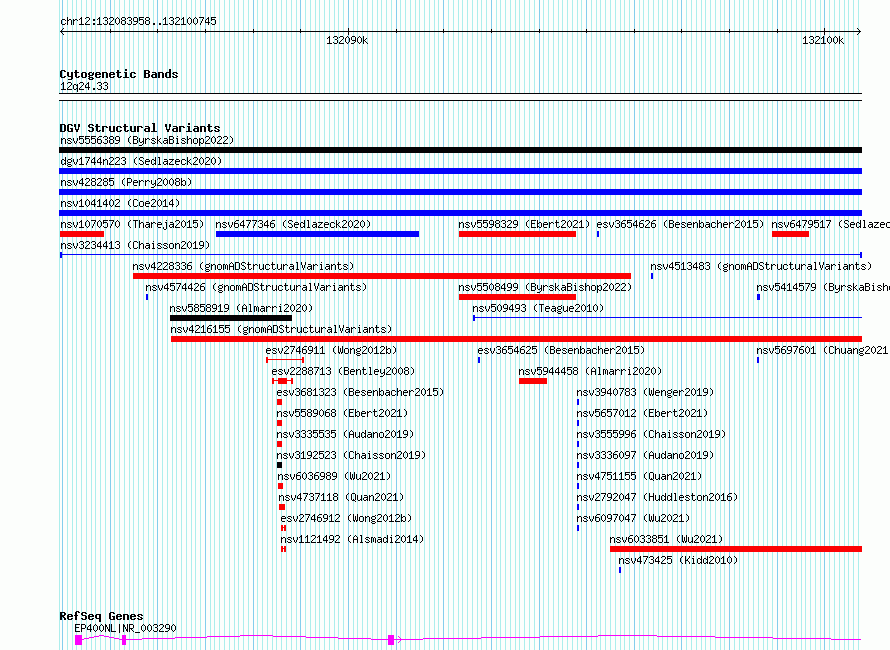Click the red bar under nsv5944458

pos(533,381)
